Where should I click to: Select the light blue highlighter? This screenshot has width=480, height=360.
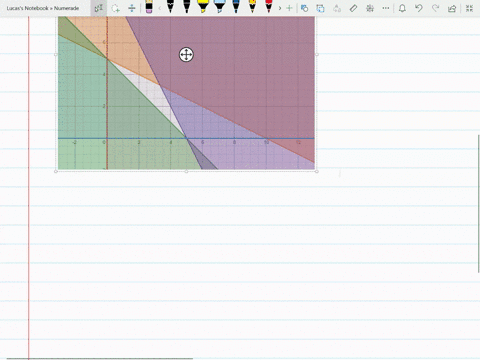click(x=219, y=7)
